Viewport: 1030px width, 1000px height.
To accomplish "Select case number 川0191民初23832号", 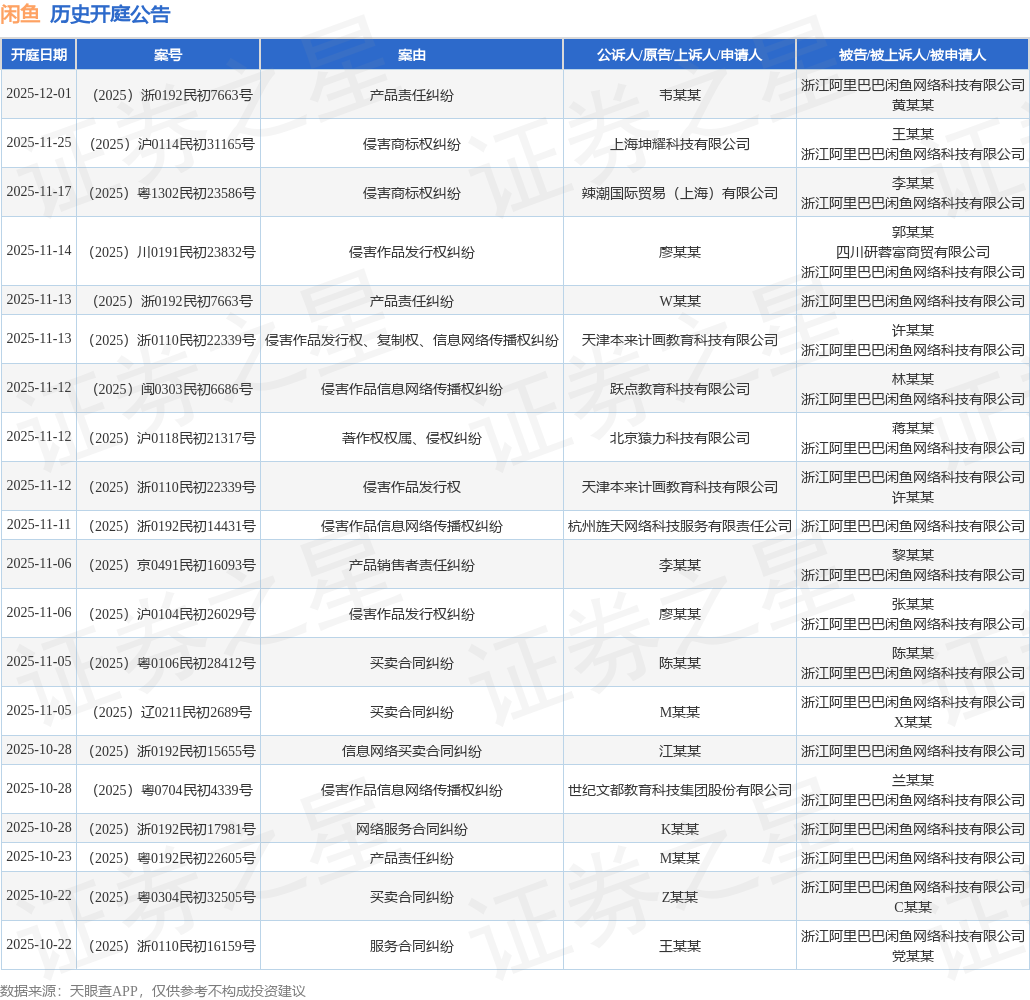I will pos(172,252).
